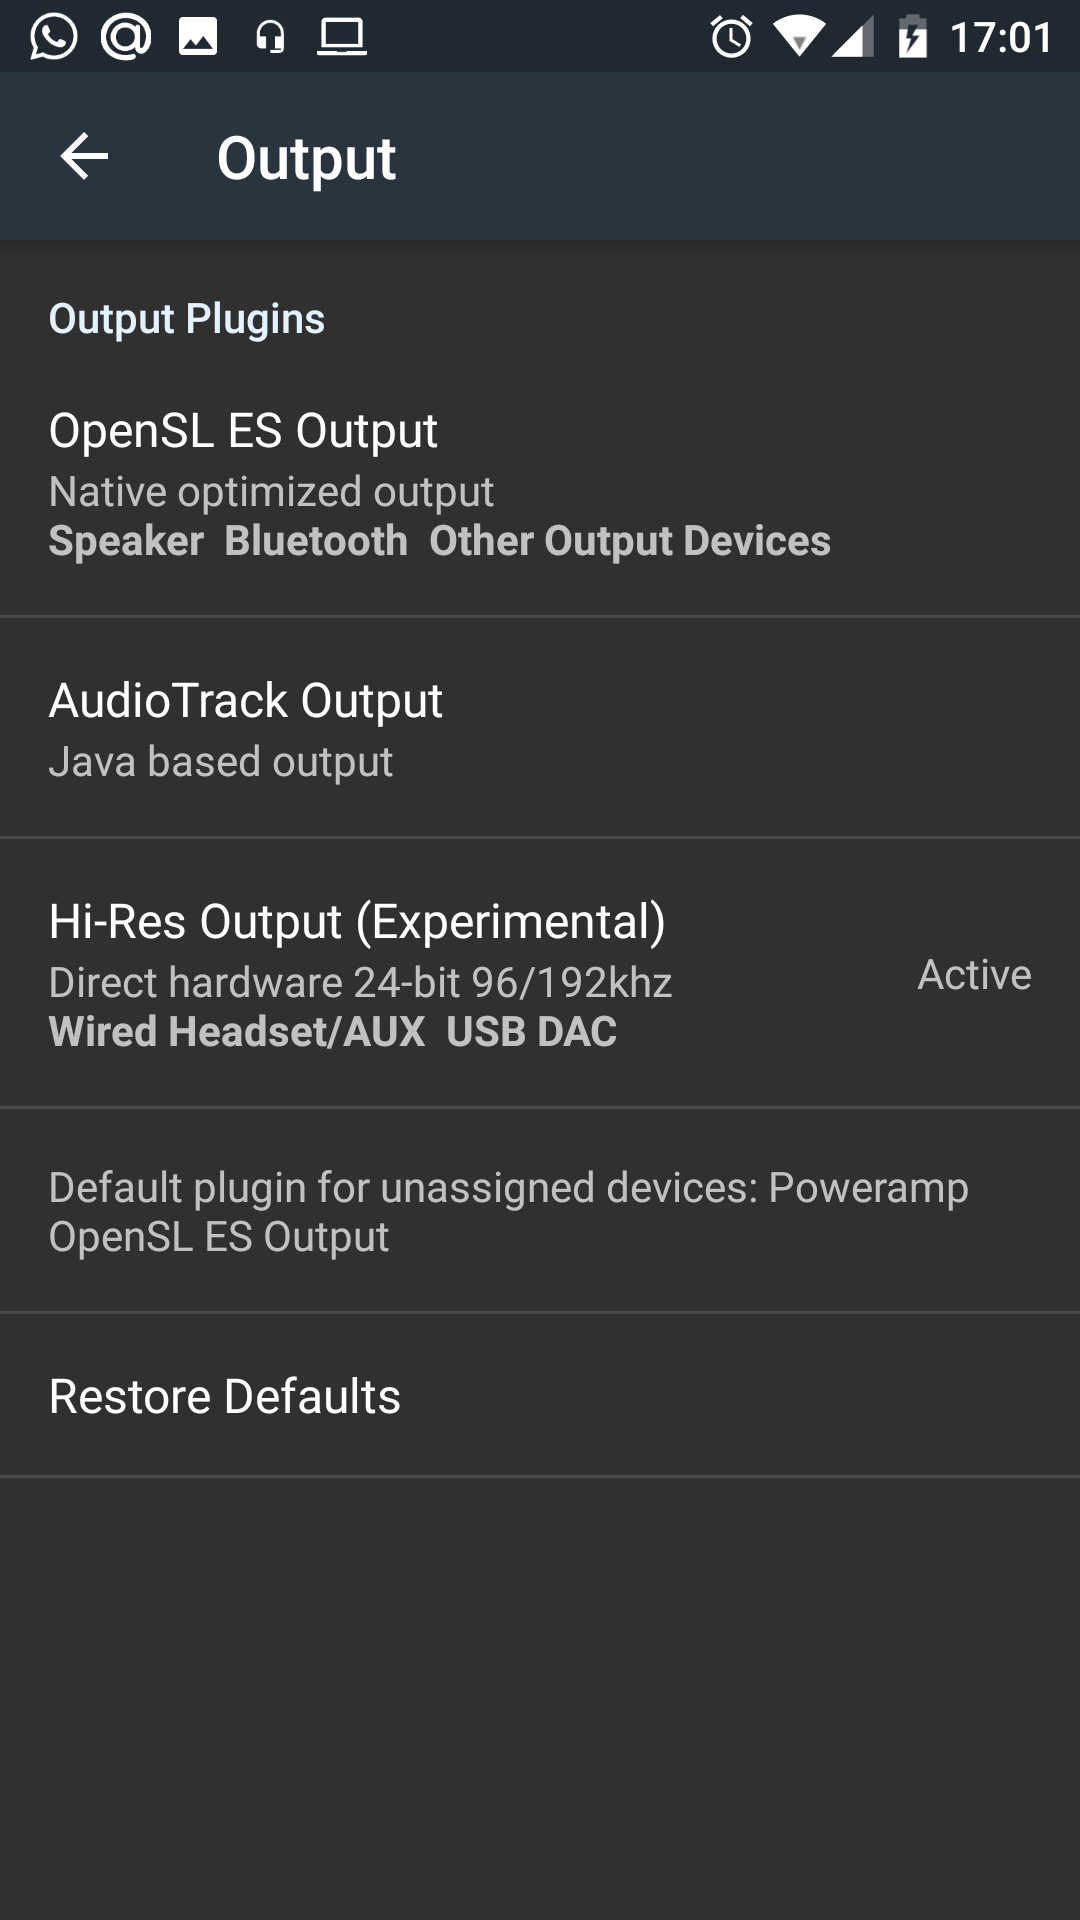The image size is (1080, 1920).
Task: Tap the headphones status icon
Action: [x=270, y=38]
